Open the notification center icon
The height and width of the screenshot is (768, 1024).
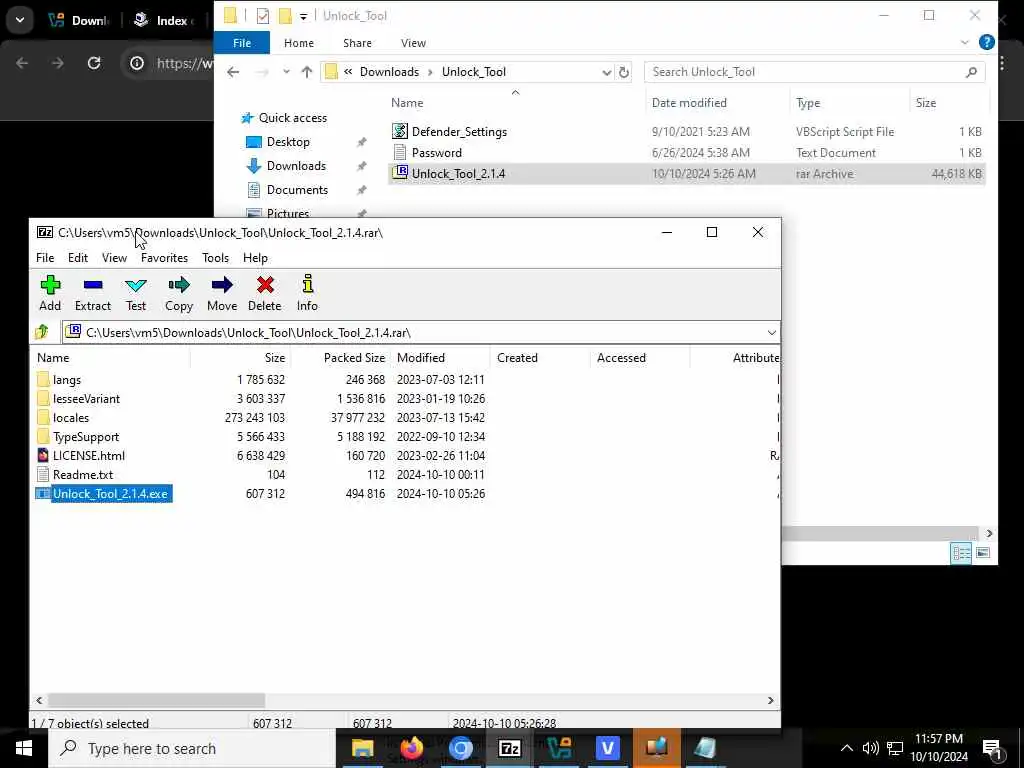pos(992,748)
